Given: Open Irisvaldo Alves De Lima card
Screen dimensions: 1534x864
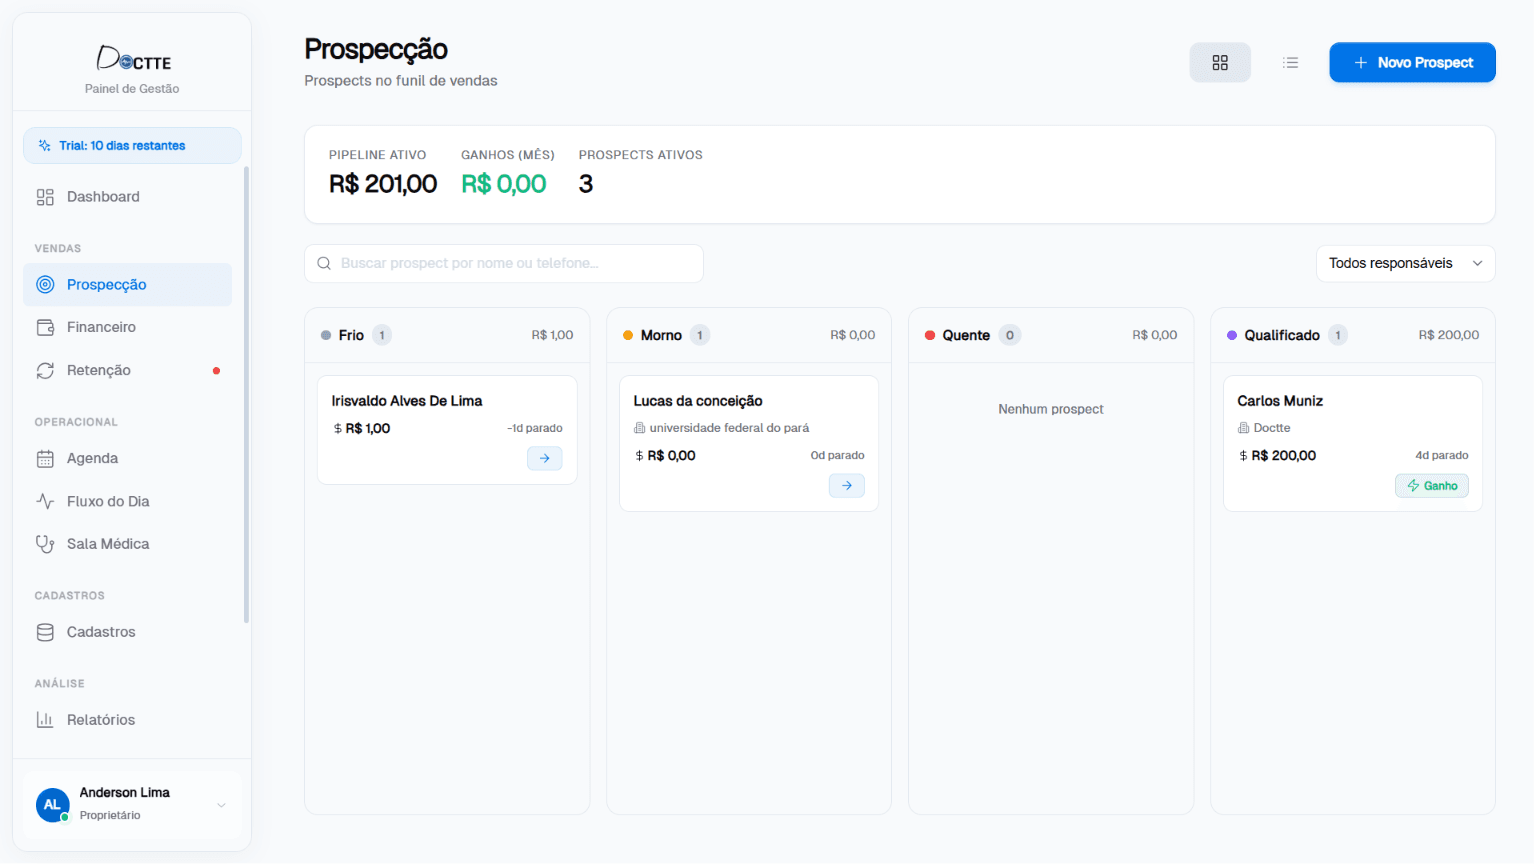Looking at the screenshot, I should point(446,430).
